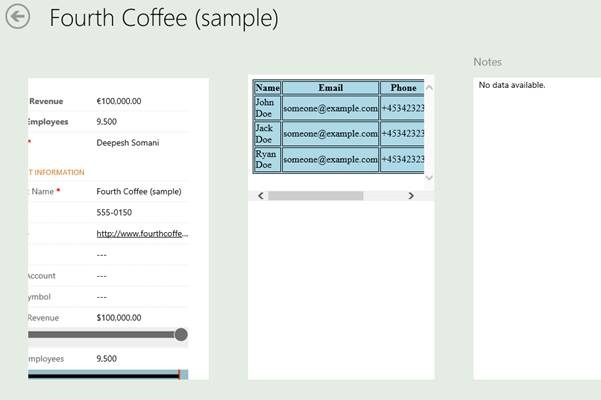Select Ryan Doe in the contacts table
The image size is (601, 400).
tap(266, 159)
